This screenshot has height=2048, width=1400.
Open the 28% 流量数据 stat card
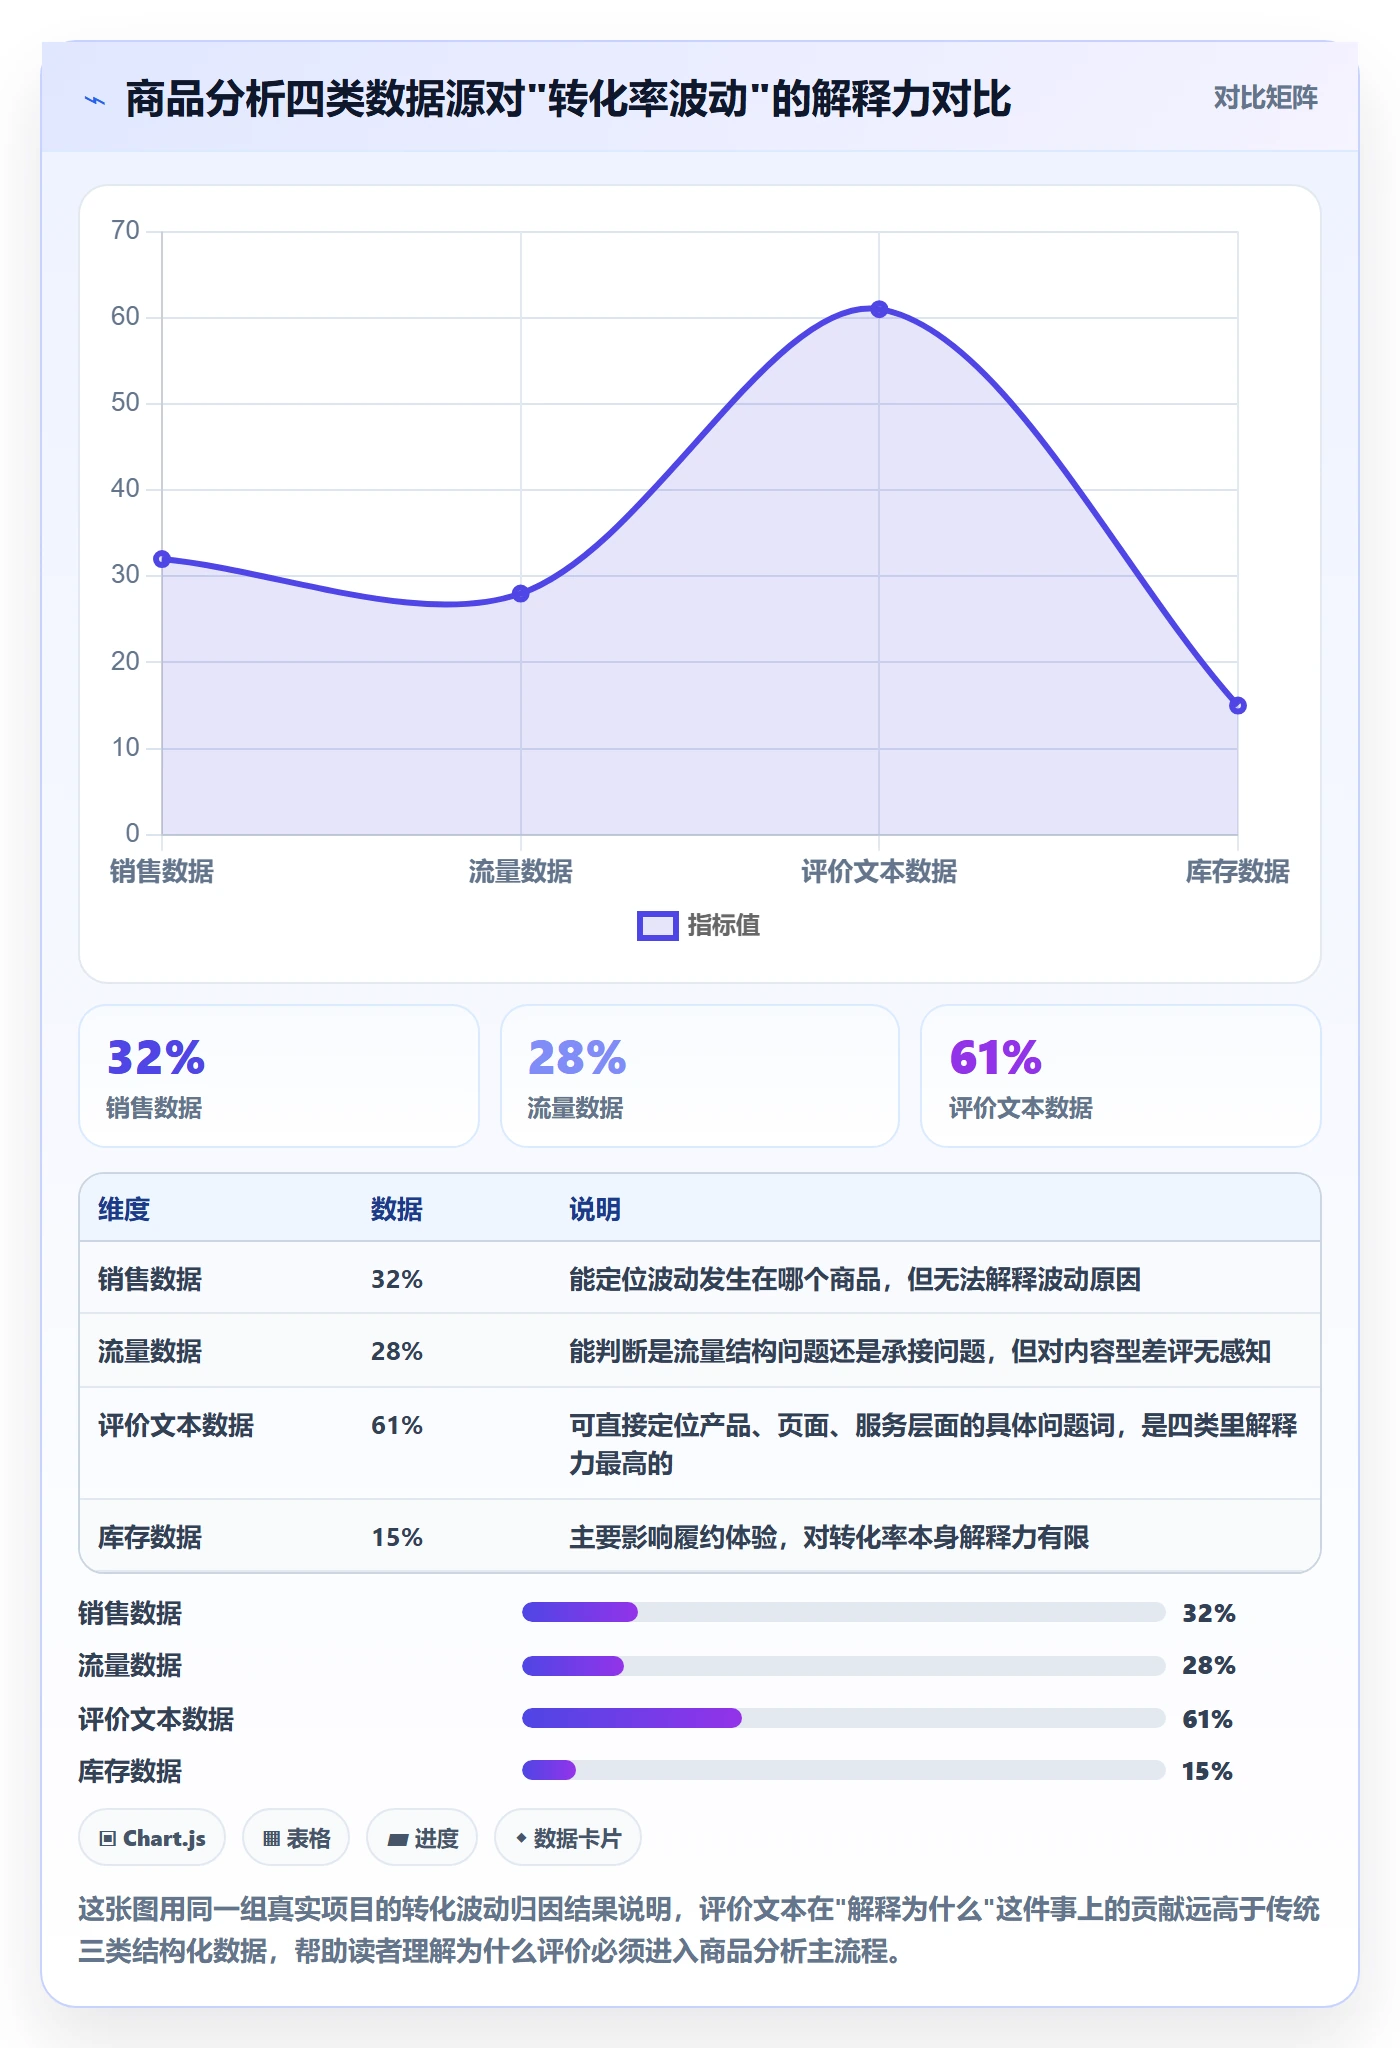700,1076
